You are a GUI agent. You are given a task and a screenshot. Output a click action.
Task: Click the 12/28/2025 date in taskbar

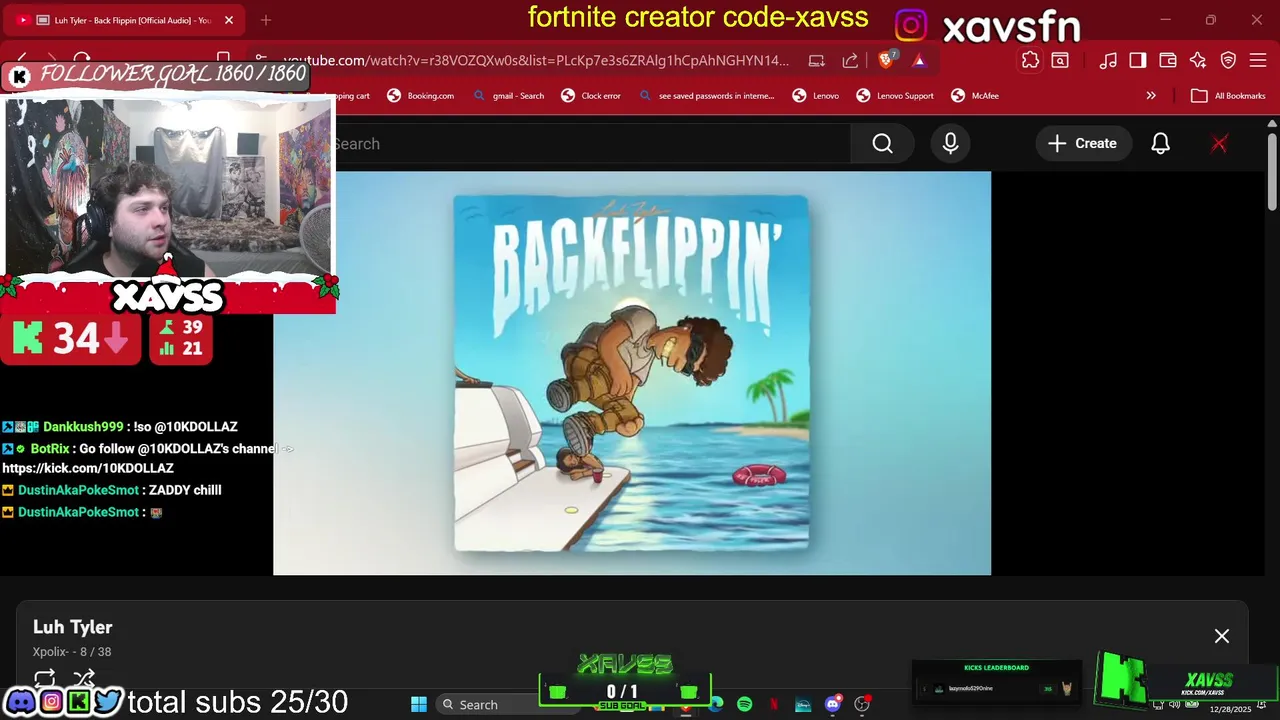click(1230, 709)
